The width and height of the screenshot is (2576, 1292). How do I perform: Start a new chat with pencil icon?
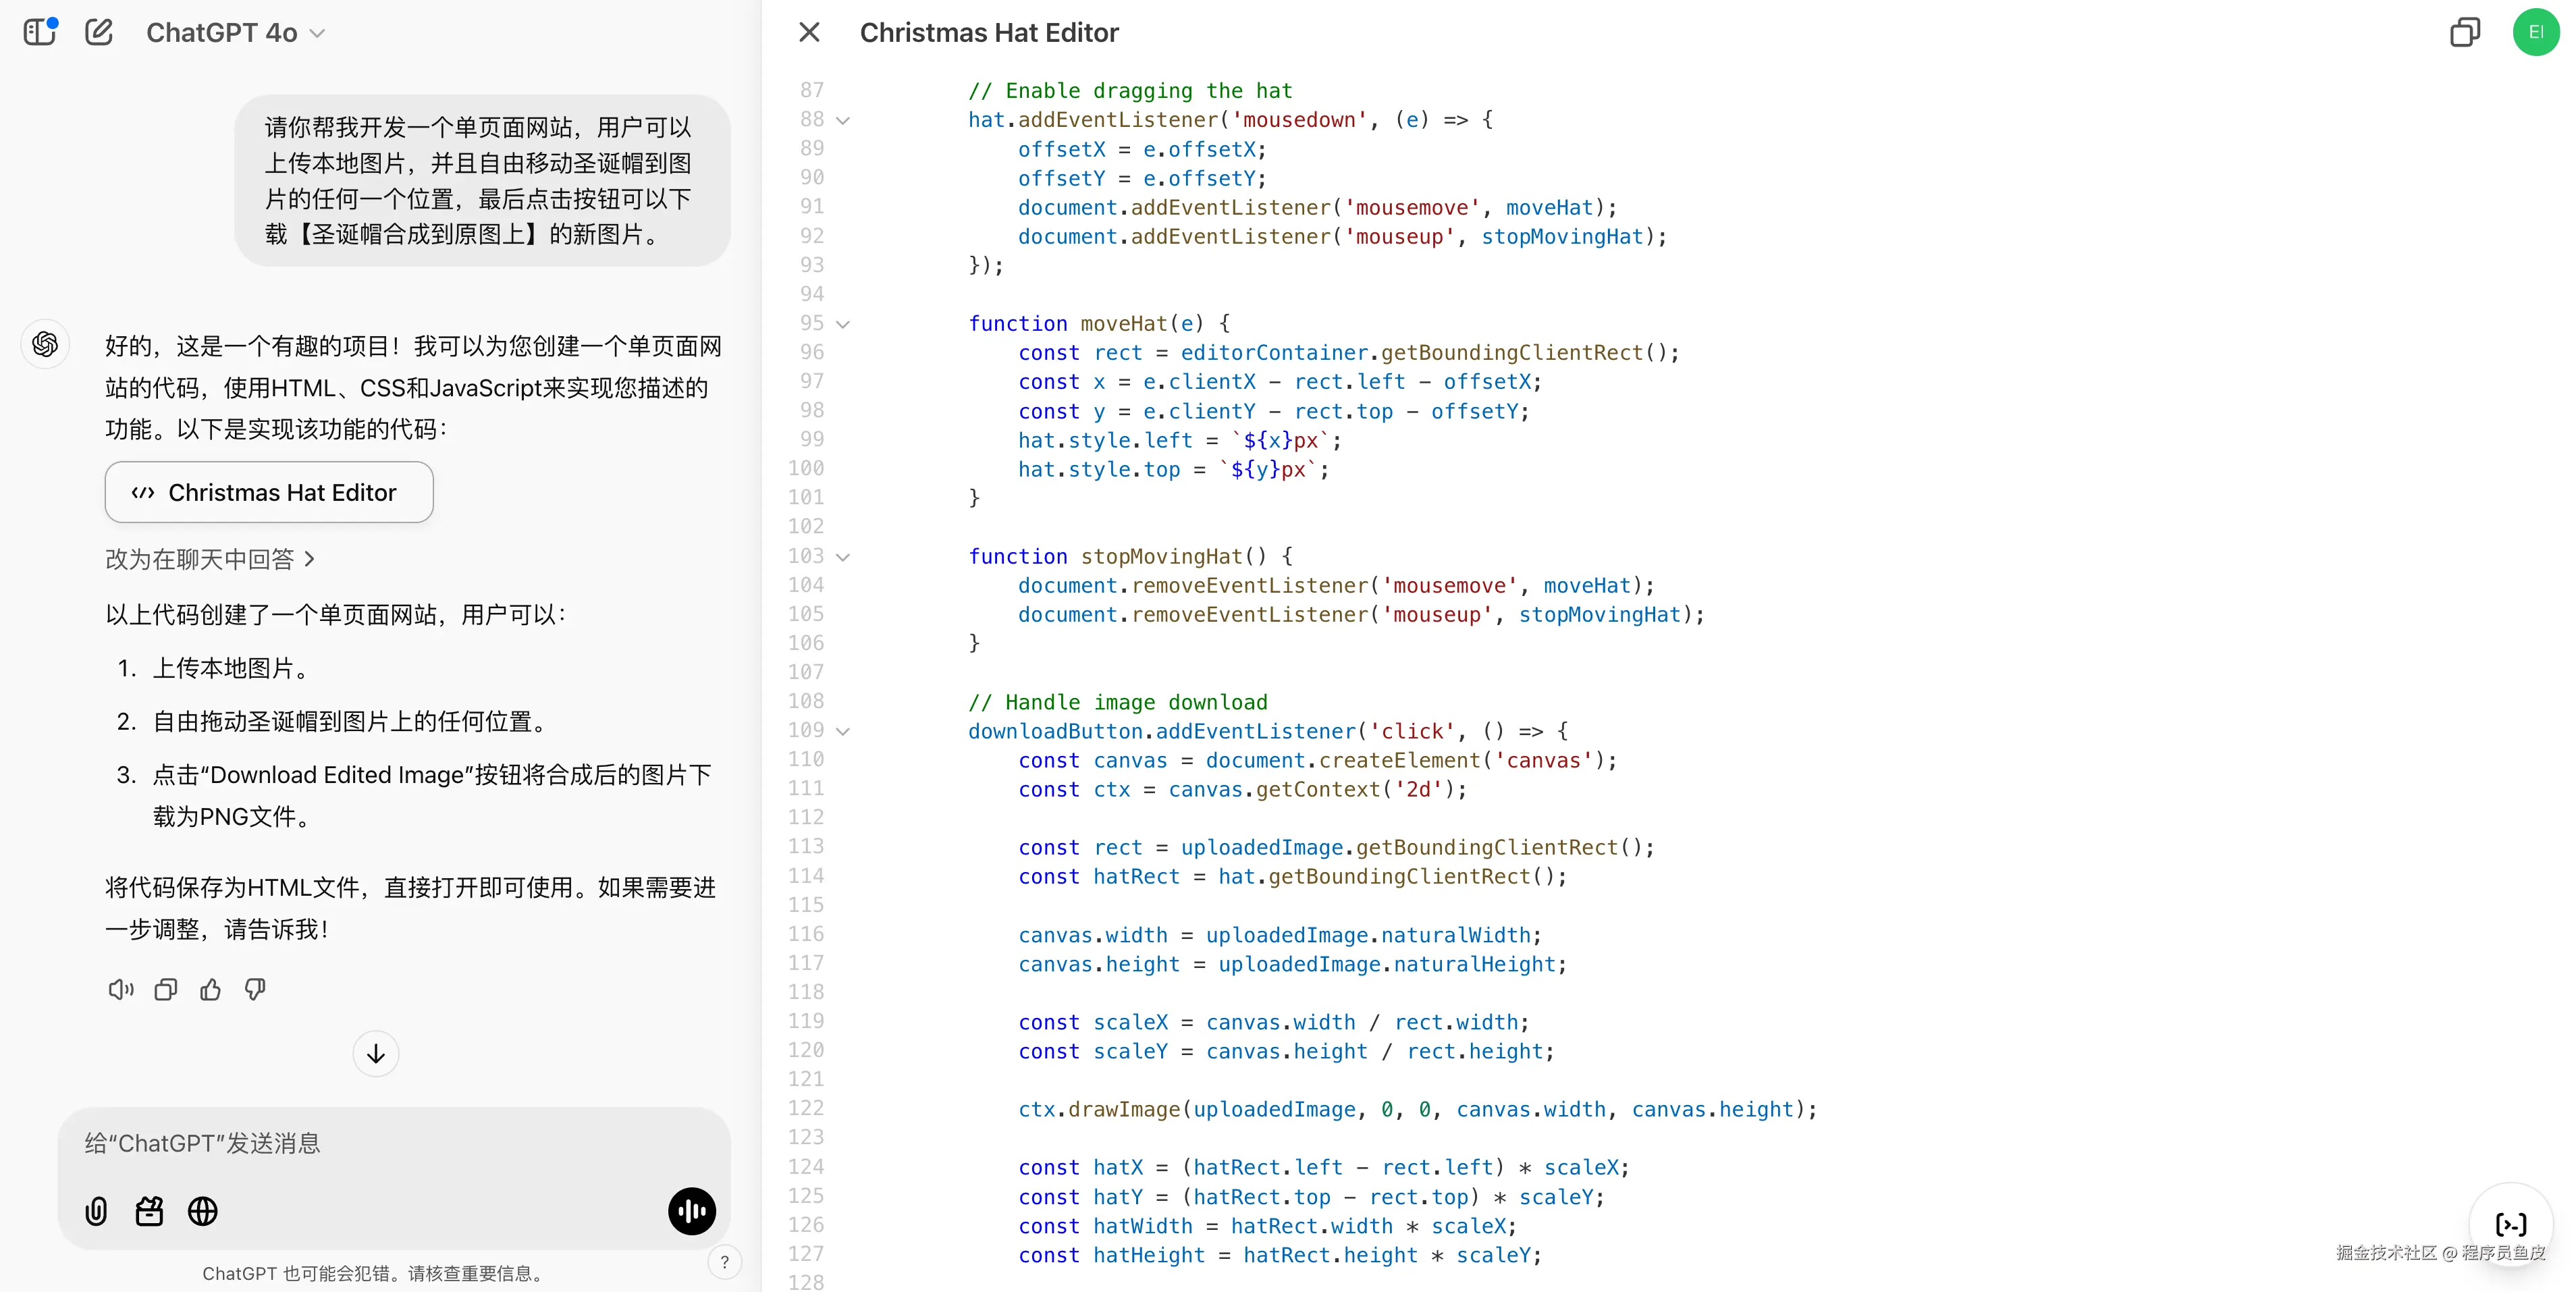click(x=99, y=32)
